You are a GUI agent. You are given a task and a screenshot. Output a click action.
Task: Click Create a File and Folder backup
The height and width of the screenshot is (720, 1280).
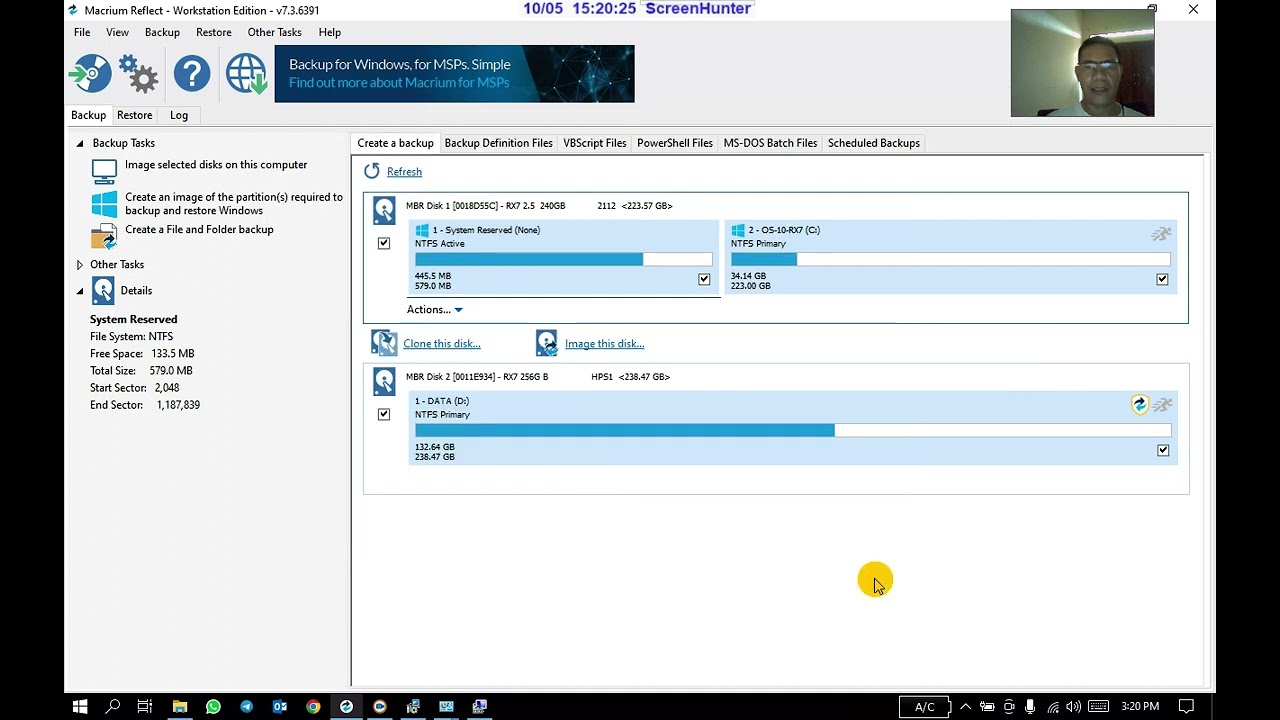pyautogui.click(x=199, y=230)
